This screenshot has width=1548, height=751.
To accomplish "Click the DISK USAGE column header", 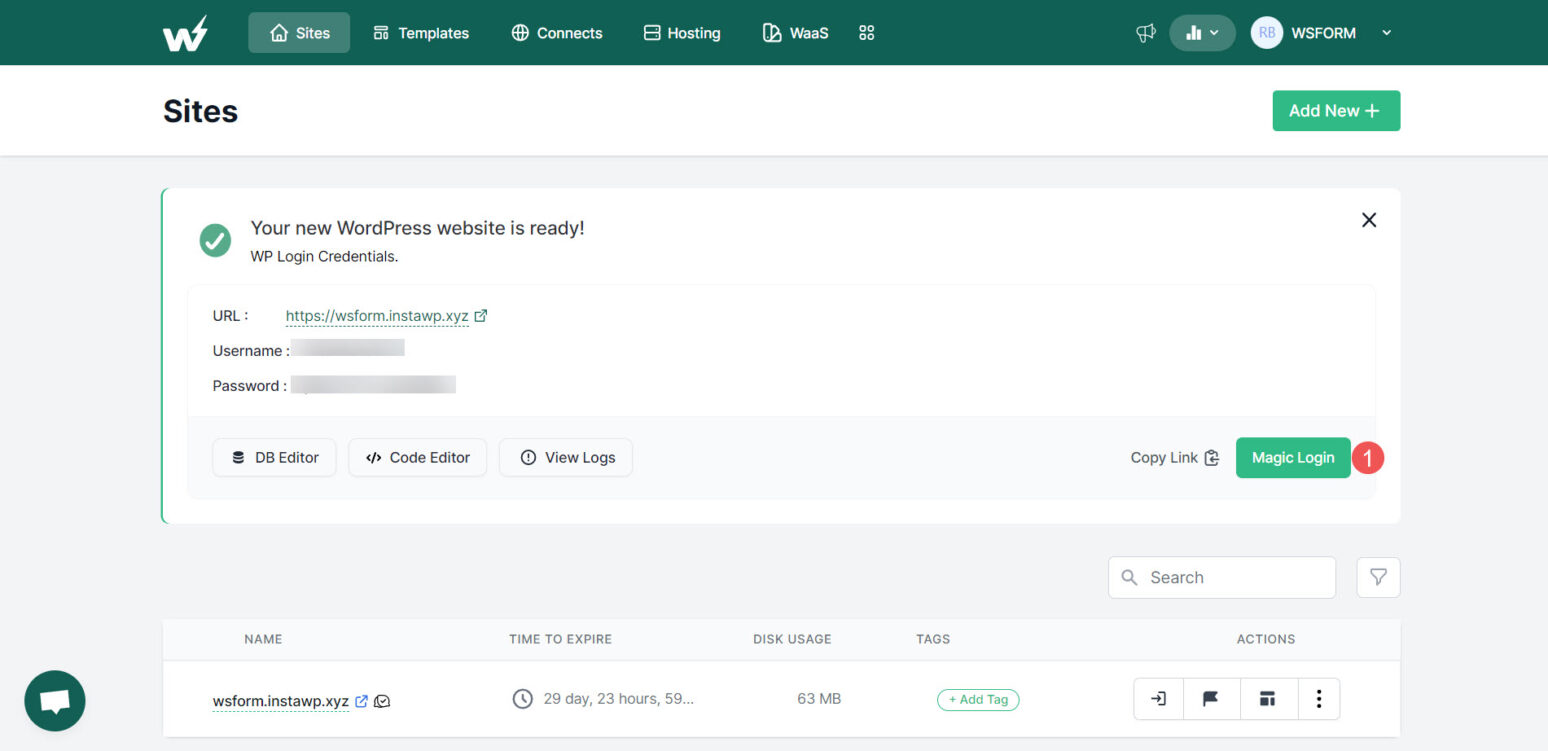I will click(792, 639).
